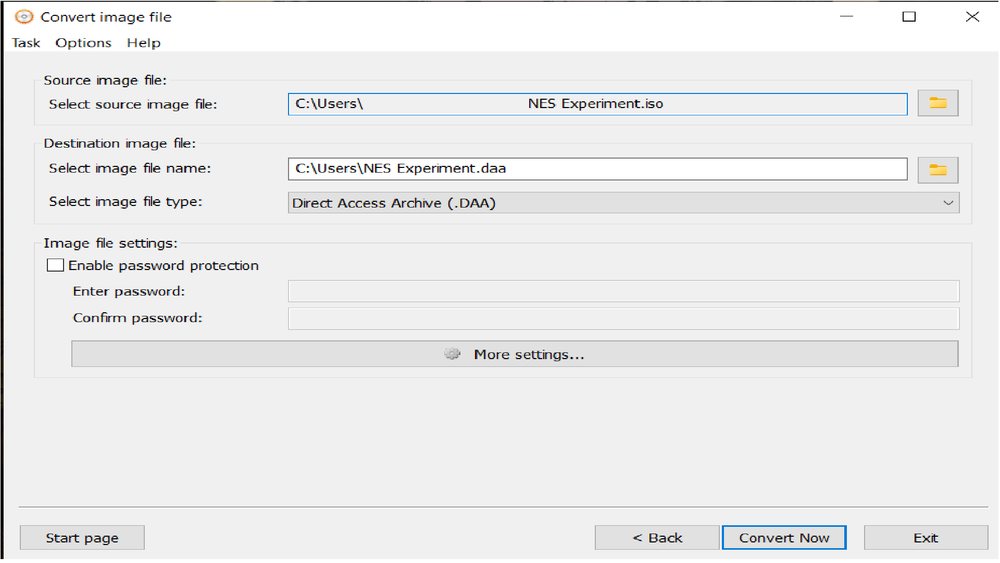Image resolution: width=1000 pixels, height=563 pixels.
Task: Maximize the Convert image file window
Action: [x=909, y=17]
